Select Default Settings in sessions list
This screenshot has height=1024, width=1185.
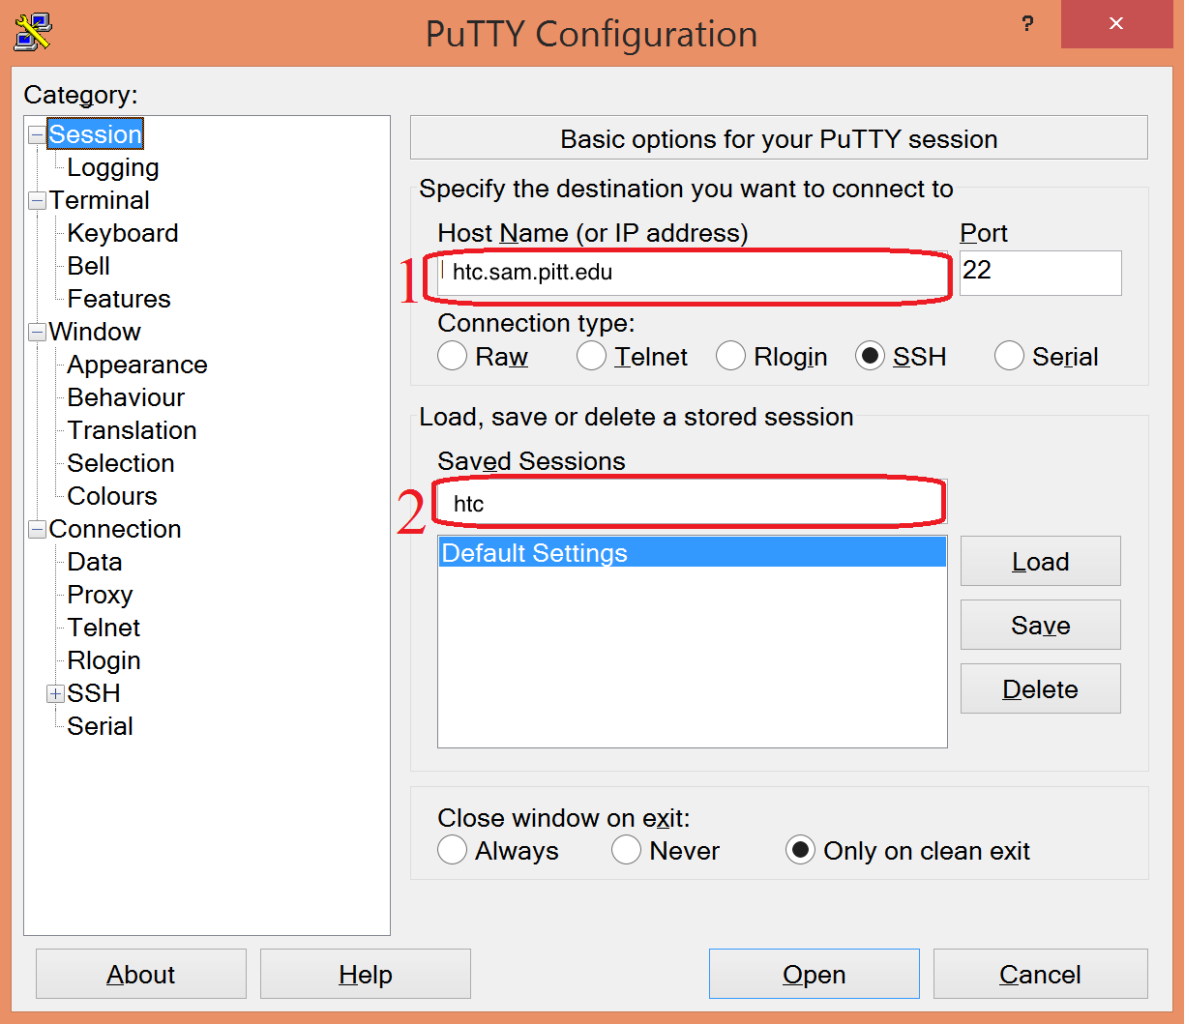pyautogui.click(x=691, y=553)
